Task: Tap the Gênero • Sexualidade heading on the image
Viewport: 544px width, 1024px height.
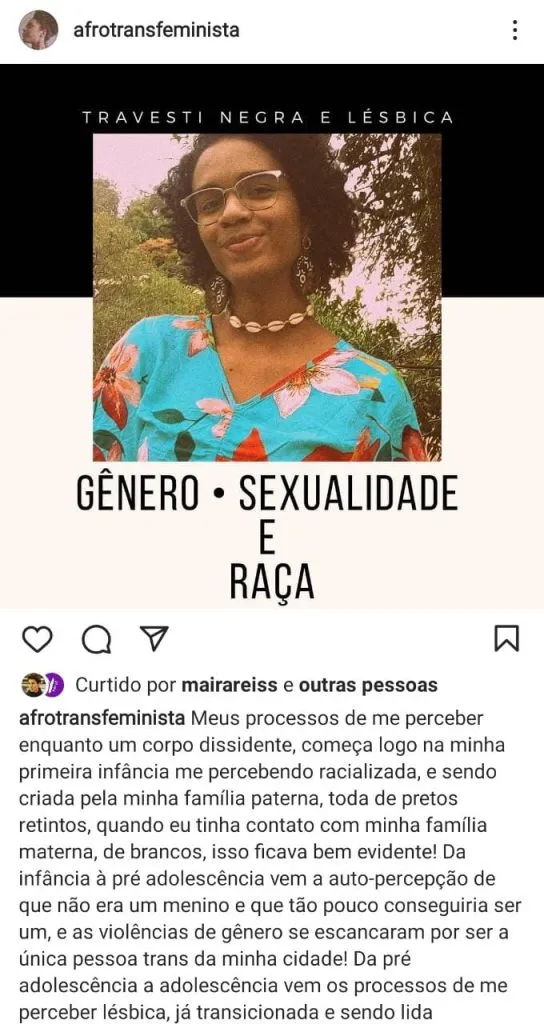Action: point(267,494)
